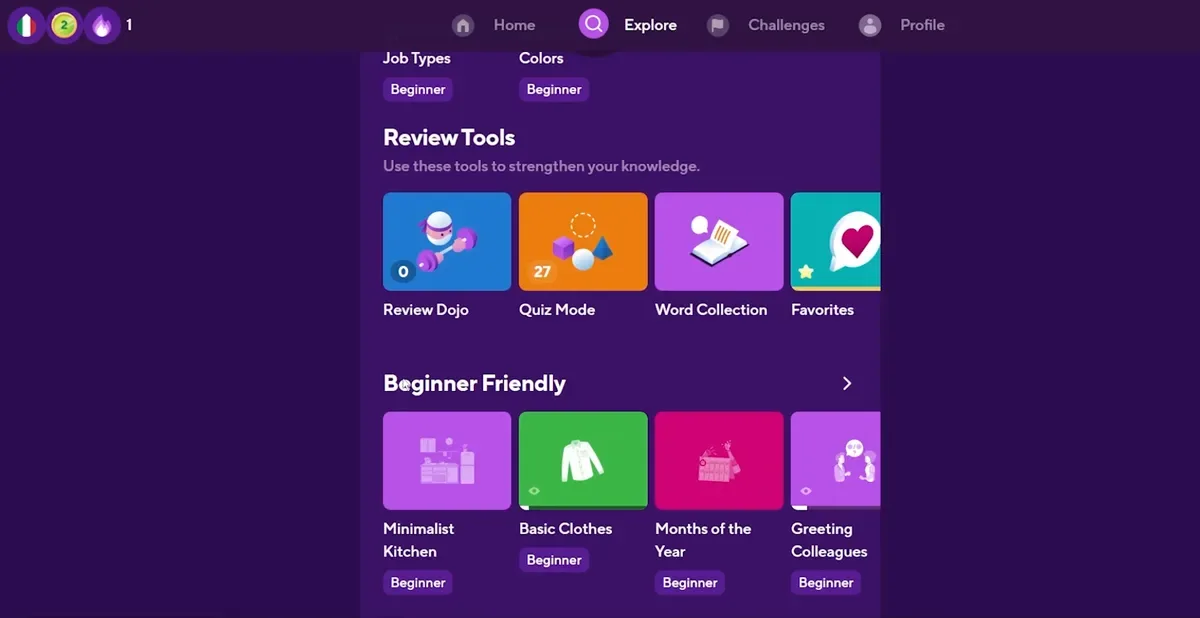The image size is (1200, 618).
Task: Click the streak flame icon
Action: (102, 26)
